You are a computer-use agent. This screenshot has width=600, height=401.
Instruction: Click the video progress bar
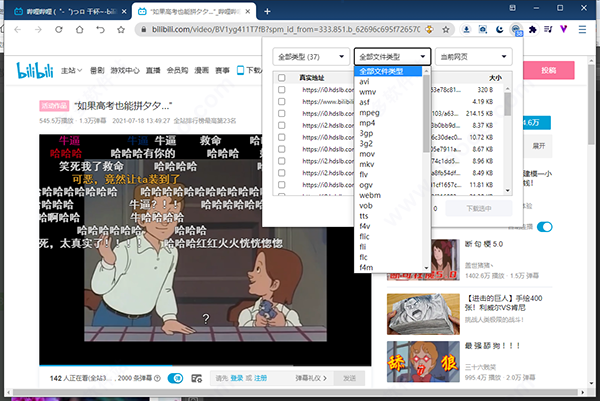205,365
